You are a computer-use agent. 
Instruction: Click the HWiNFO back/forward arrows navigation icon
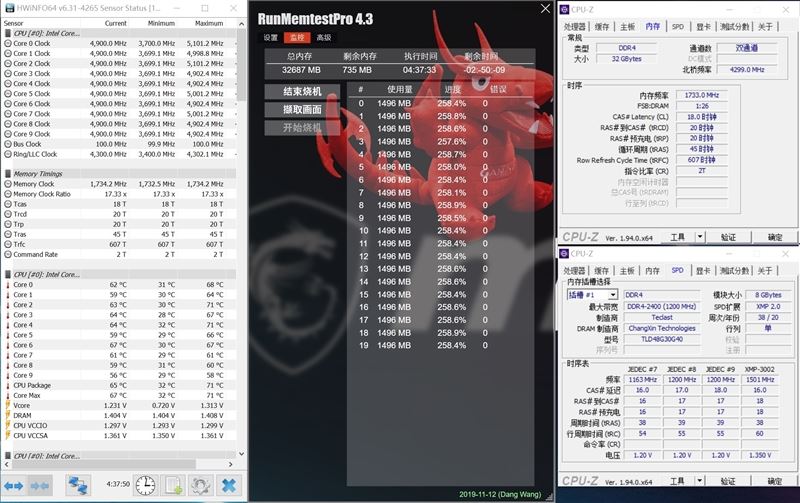click(14, 486)
